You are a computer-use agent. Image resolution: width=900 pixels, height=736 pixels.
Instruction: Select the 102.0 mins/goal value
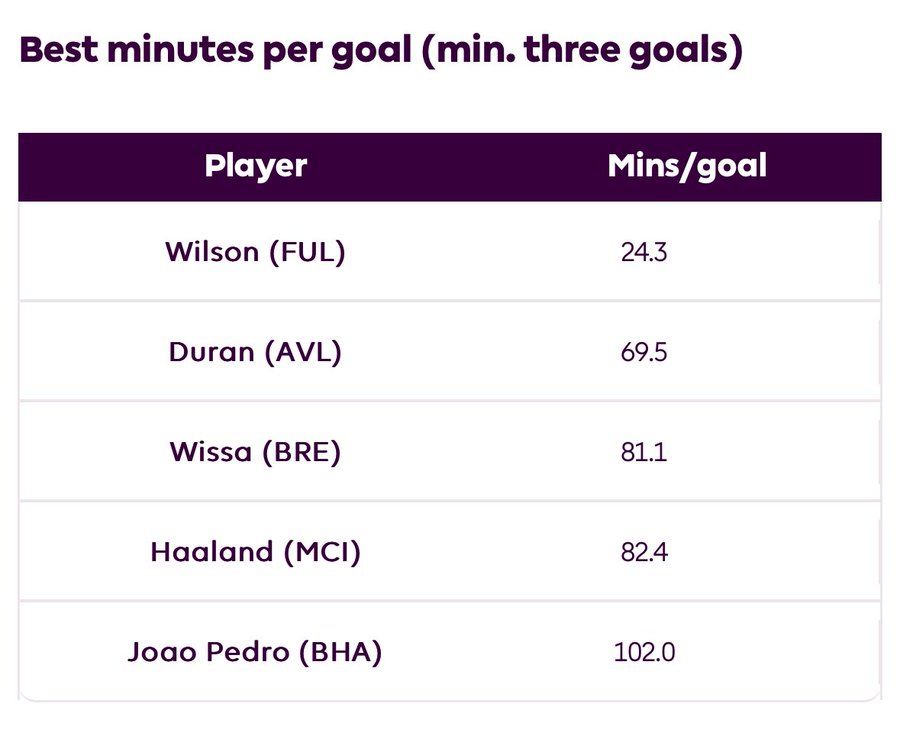[643, 653]
